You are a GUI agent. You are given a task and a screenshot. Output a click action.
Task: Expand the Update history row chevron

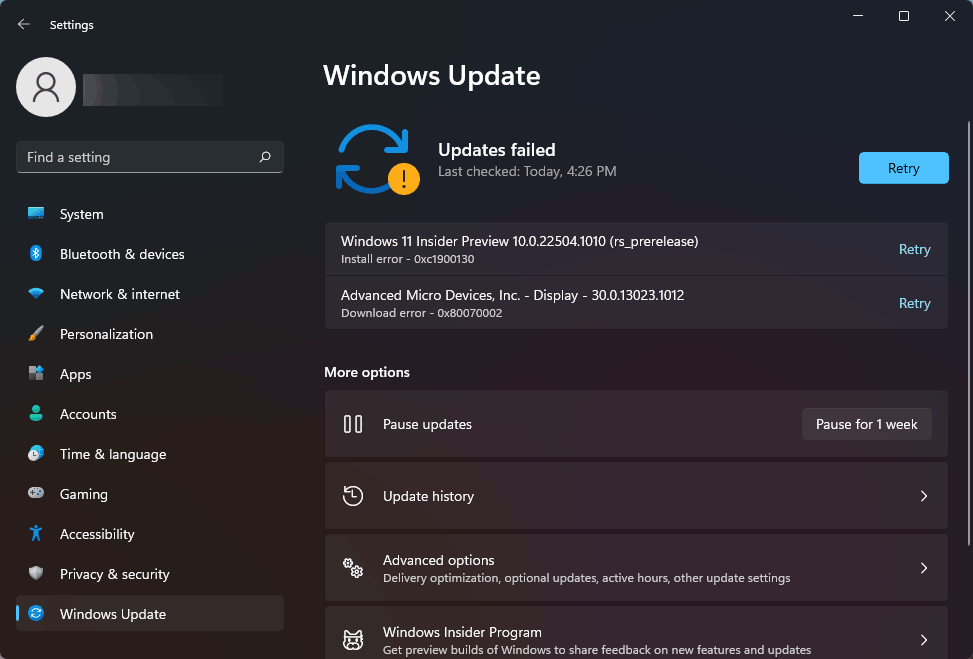click(923, 495)
